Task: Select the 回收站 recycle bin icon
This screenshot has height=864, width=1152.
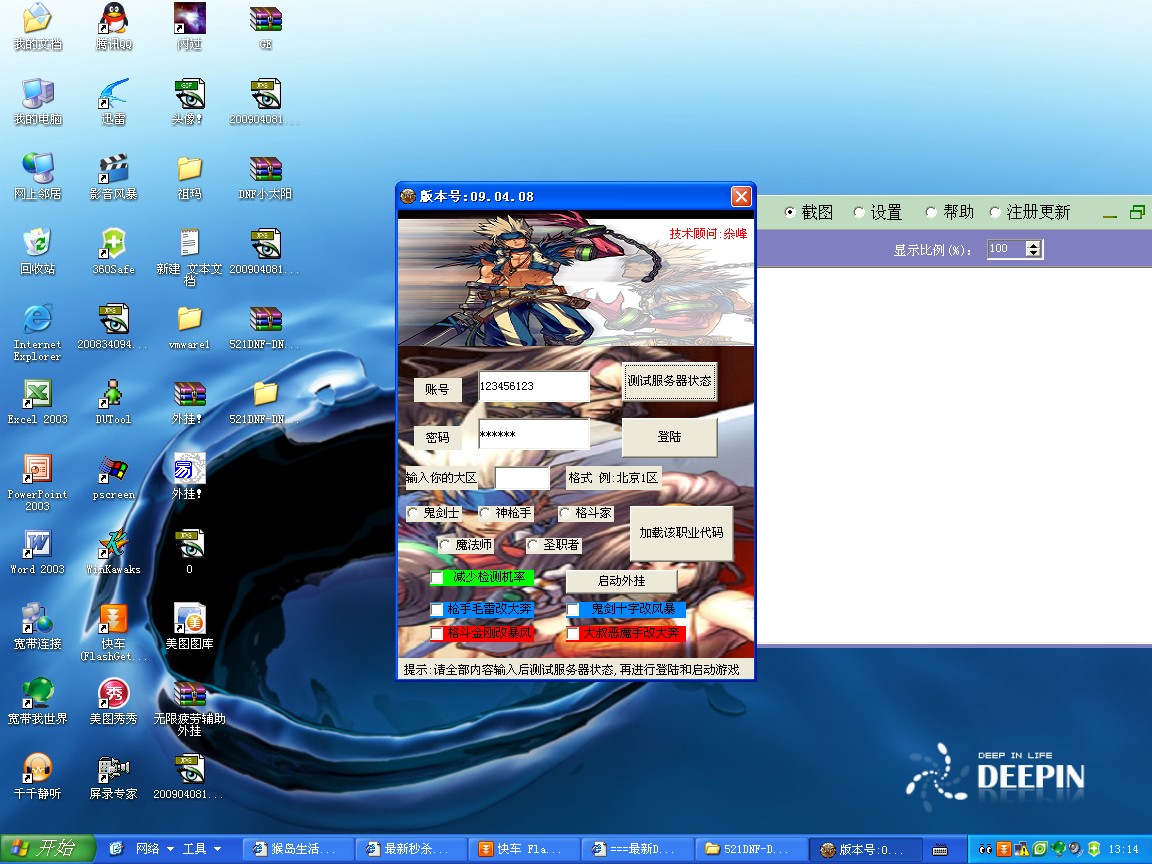Action: [37, 251]
